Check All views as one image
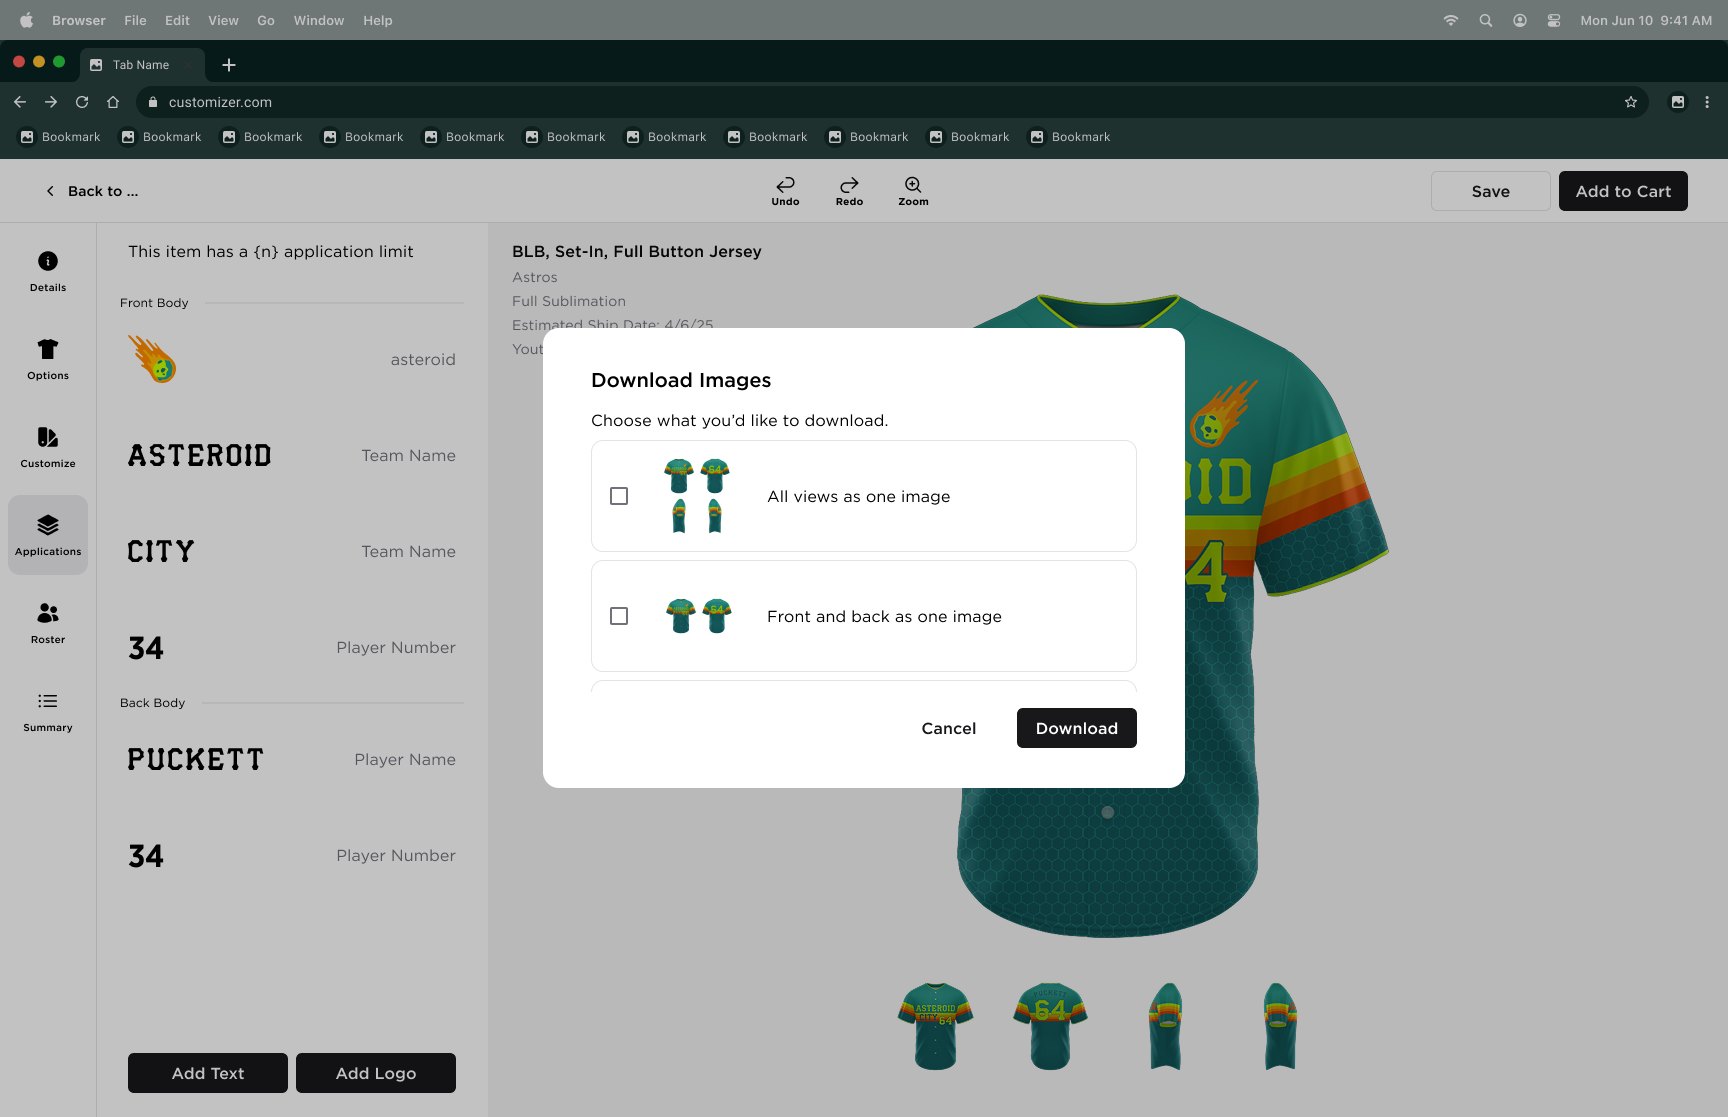Viewport: 1728px width, 1117px height. (x=619, y=496)
